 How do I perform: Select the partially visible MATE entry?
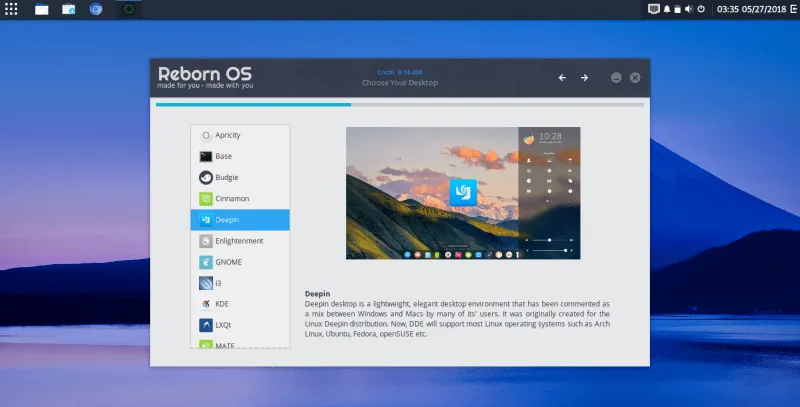coord(239,344)
